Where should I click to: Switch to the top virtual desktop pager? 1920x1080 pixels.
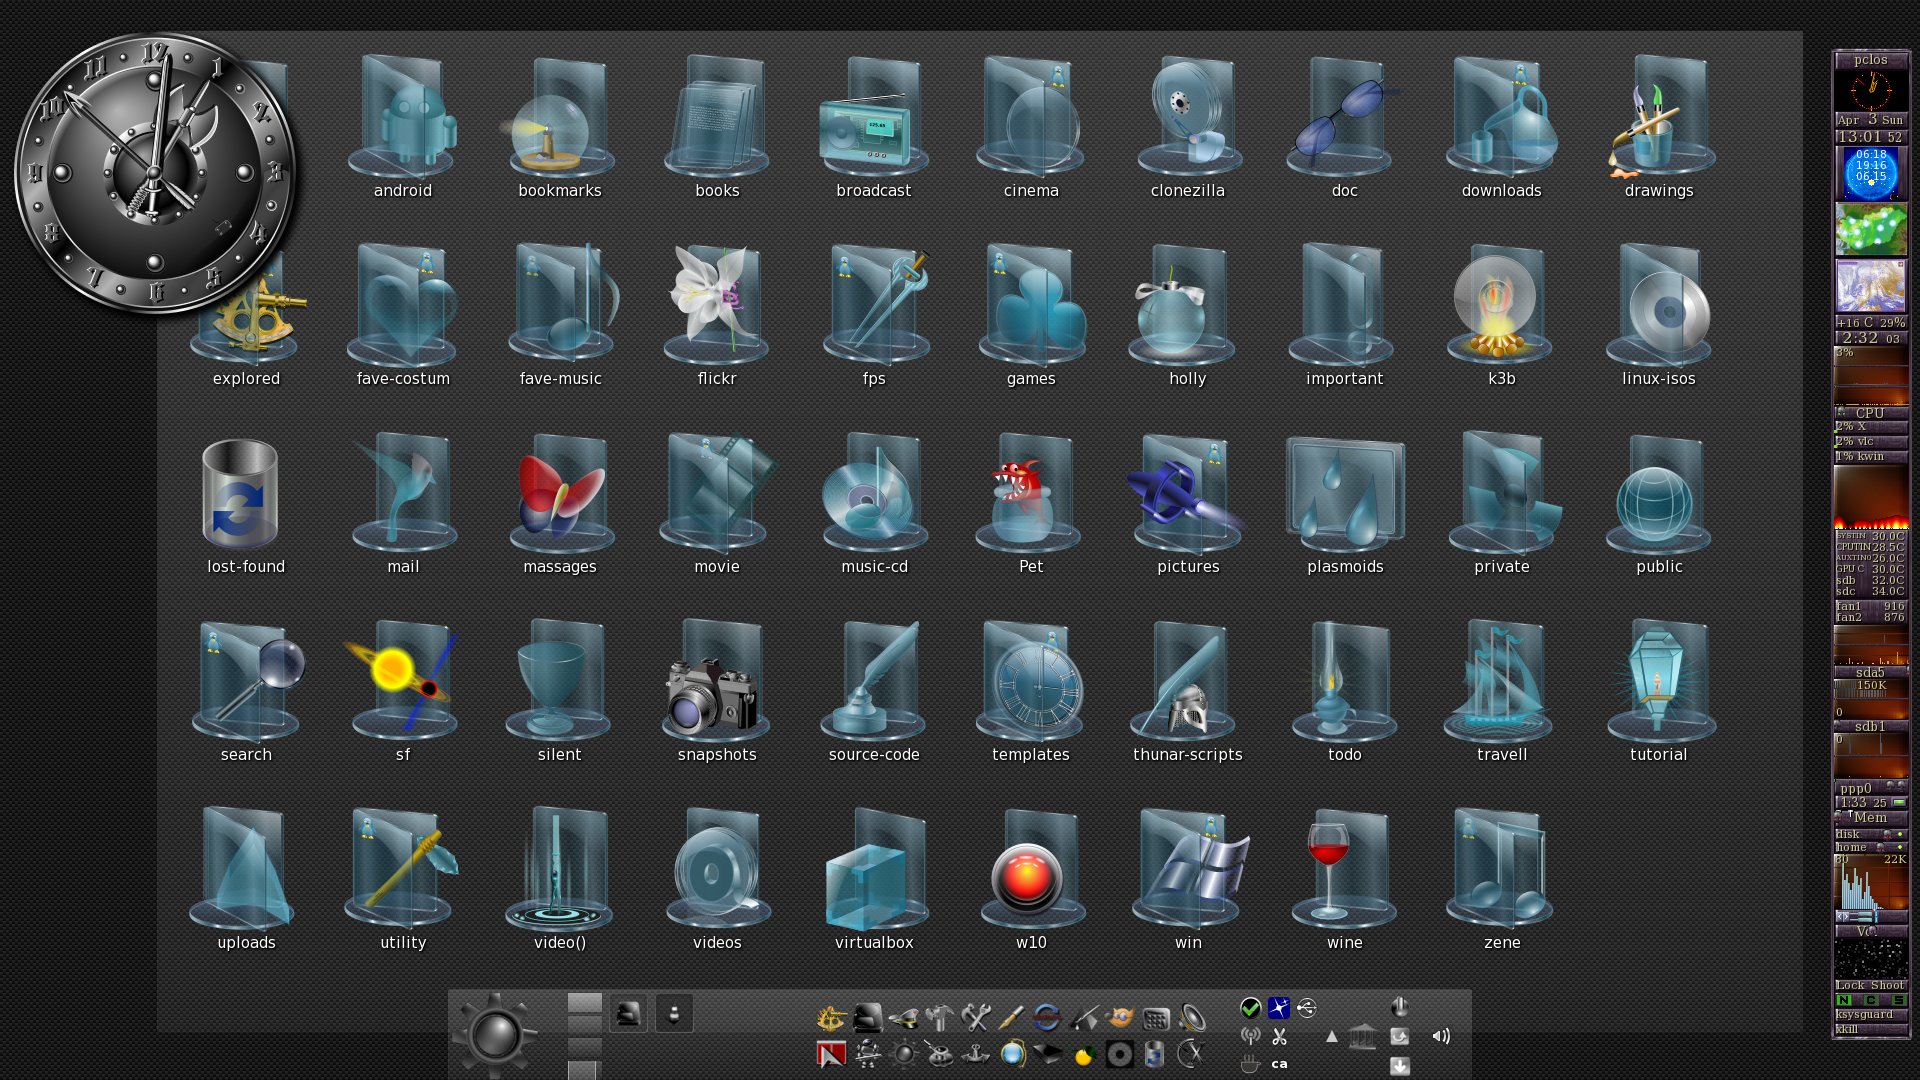click(584, 1003)
